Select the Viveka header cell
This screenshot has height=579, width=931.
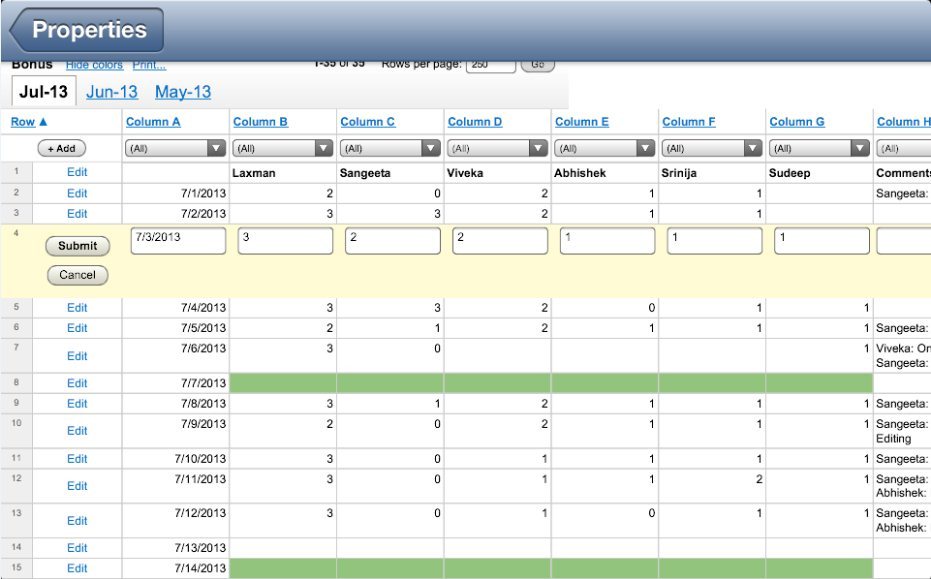coord(498,173)
